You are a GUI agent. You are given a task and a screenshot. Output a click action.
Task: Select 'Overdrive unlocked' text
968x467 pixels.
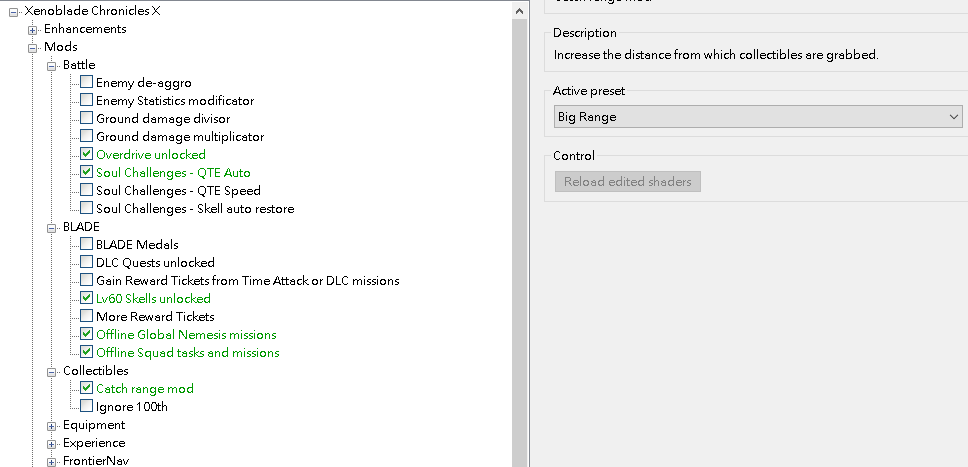151,154
